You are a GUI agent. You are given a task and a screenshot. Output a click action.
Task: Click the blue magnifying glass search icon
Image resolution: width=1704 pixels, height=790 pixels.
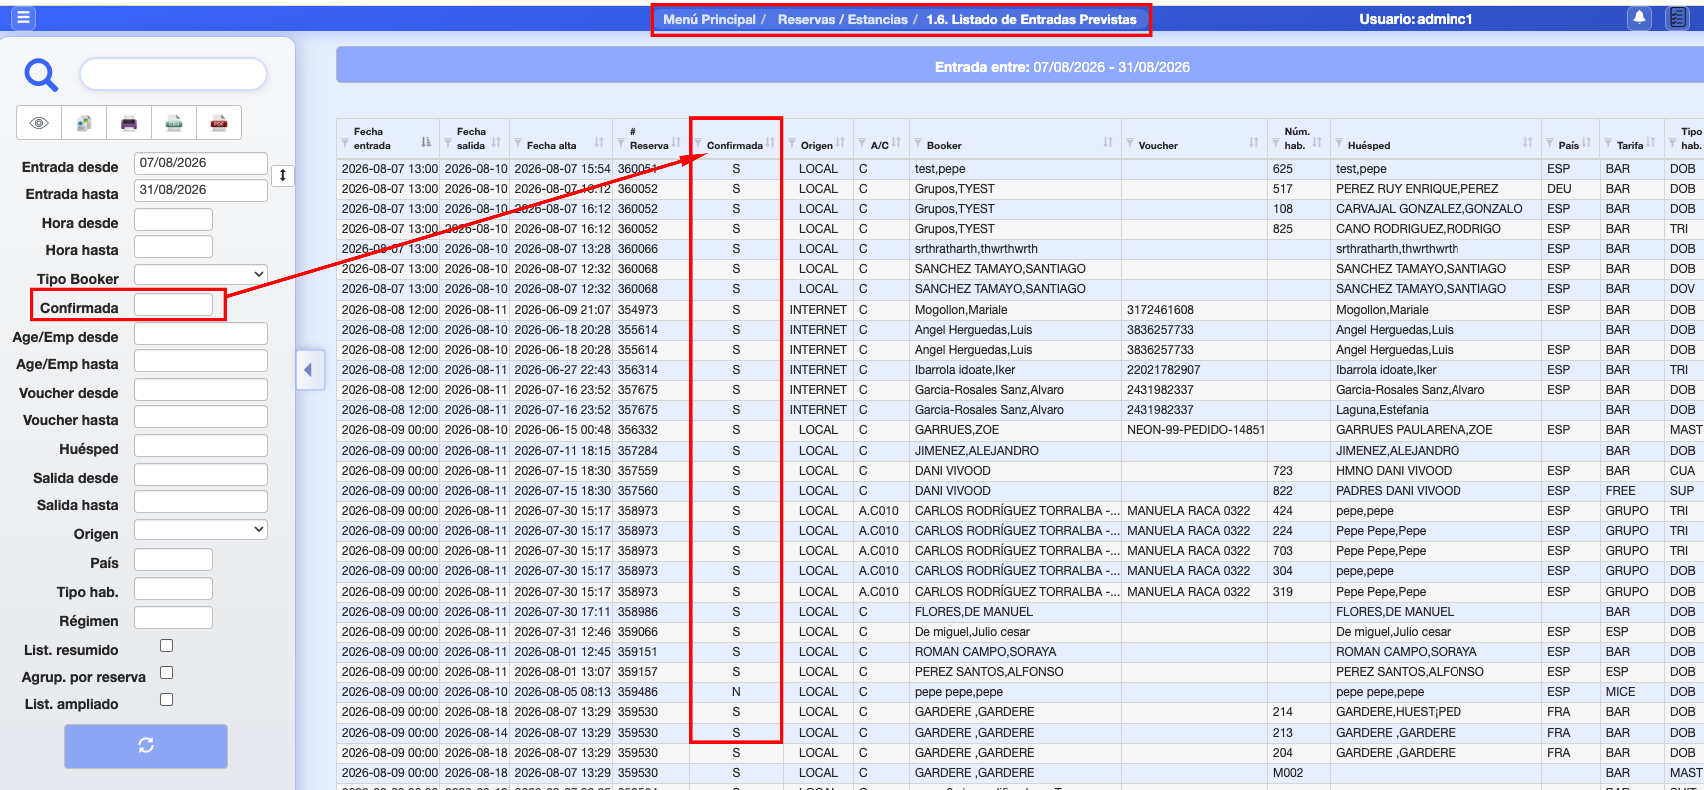coord(41,74)
